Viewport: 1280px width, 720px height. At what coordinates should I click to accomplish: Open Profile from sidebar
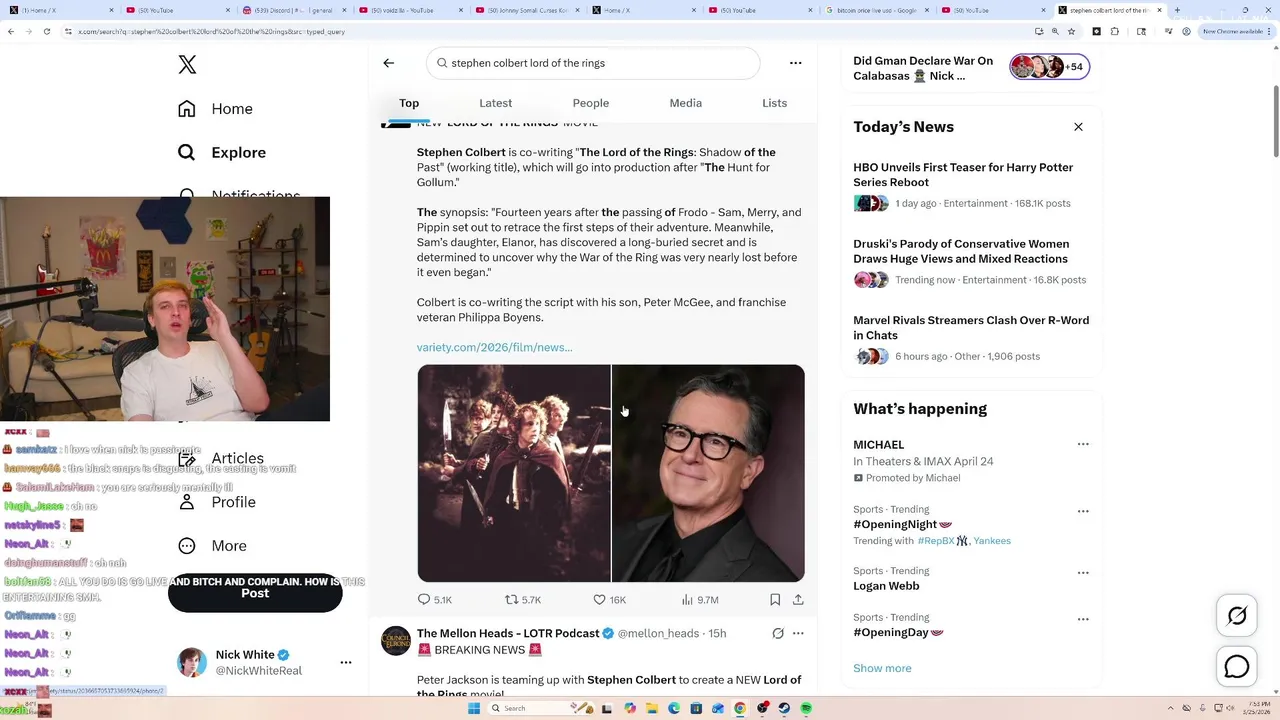[x=217, y=502]
